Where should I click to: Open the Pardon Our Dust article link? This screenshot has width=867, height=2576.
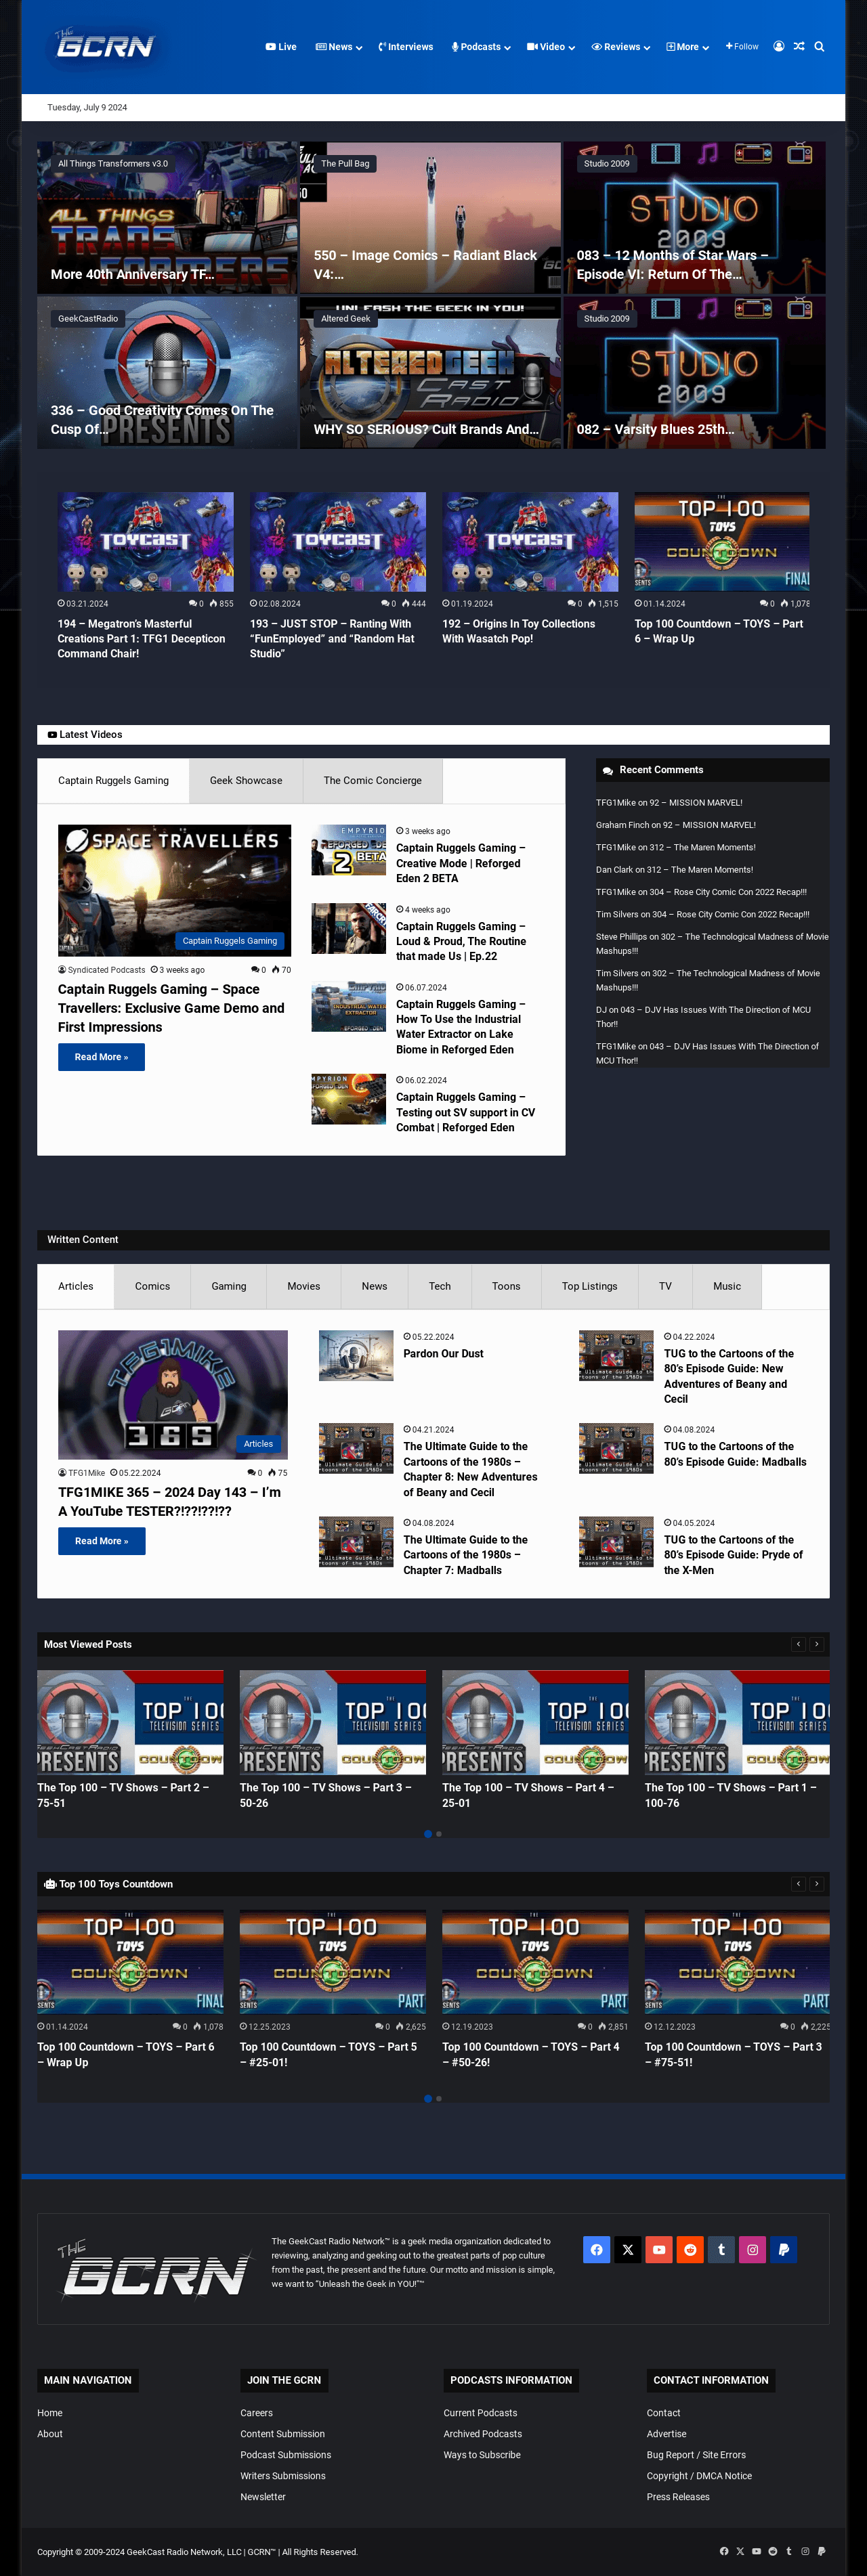(443, 1353)
